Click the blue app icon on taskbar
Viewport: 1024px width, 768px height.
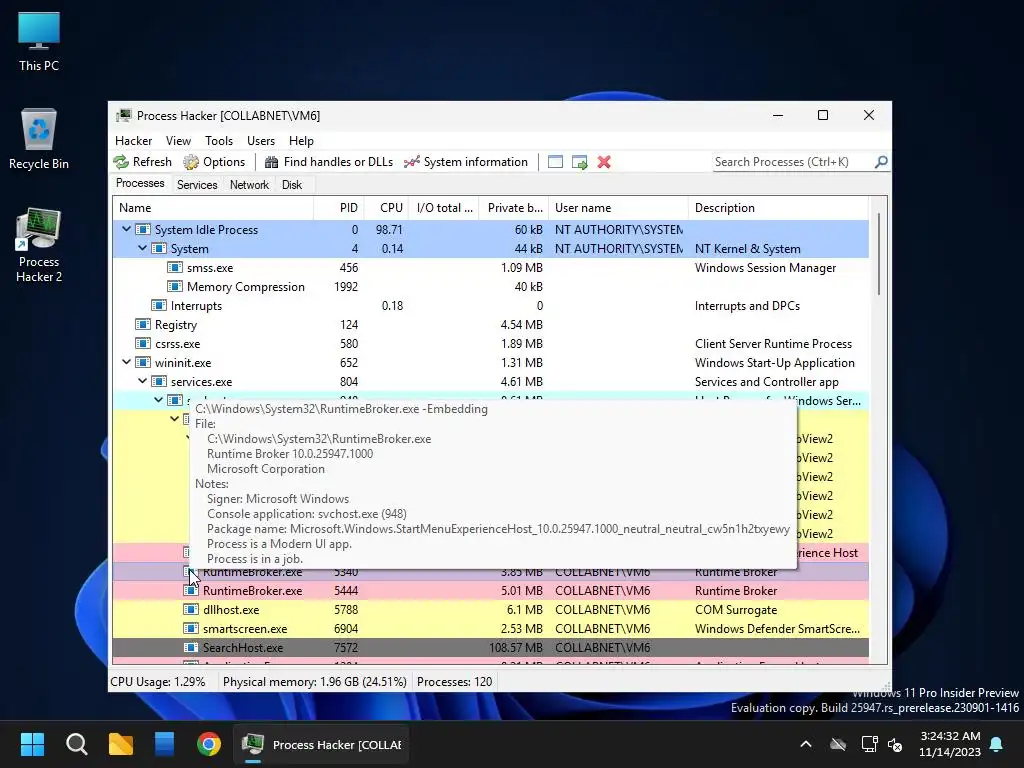click(165, 744)
